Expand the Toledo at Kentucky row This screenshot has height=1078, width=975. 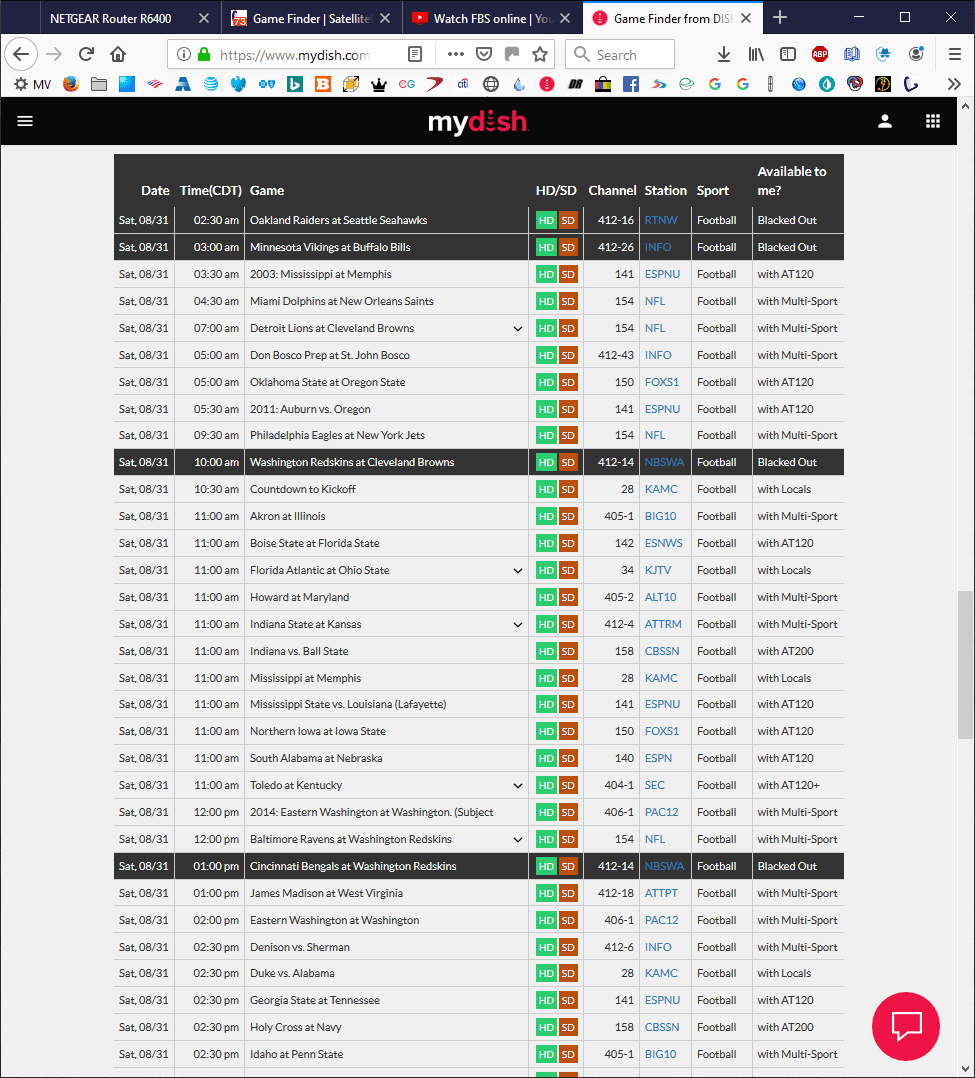tap(518, 786)
